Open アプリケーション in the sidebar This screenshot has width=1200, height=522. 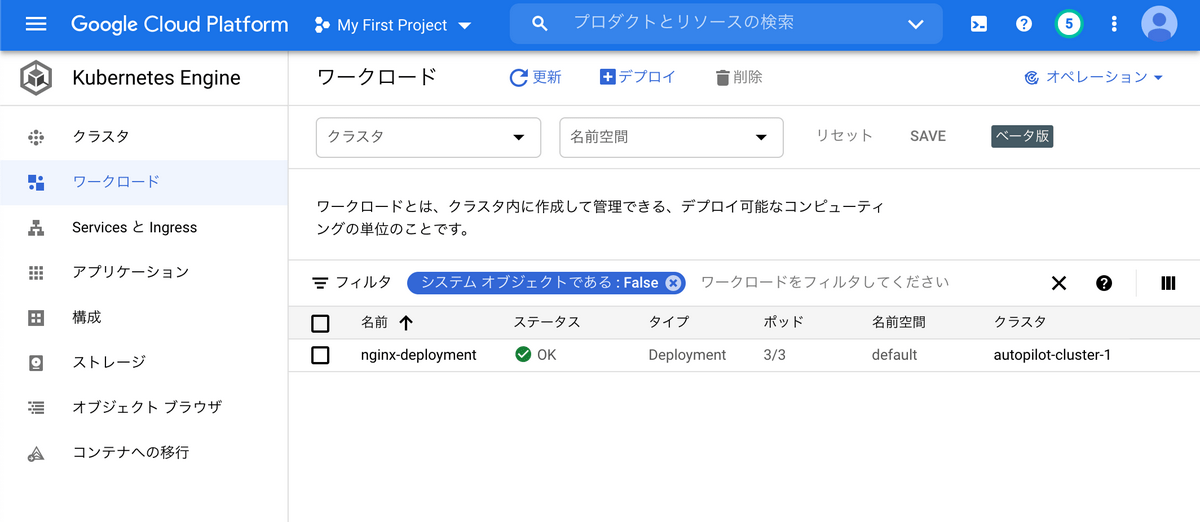(131, 272)
